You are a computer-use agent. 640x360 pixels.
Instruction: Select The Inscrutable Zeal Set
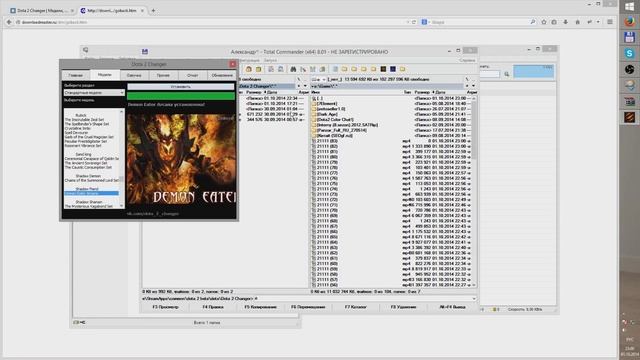pyautogui.click(x=84, y=120)
